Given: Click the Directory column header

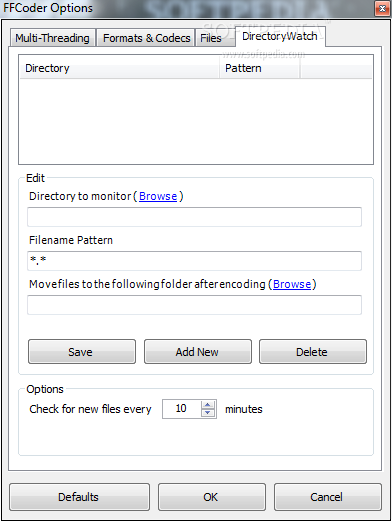Looking at the screenshot, I should click(x=119, y=68).
